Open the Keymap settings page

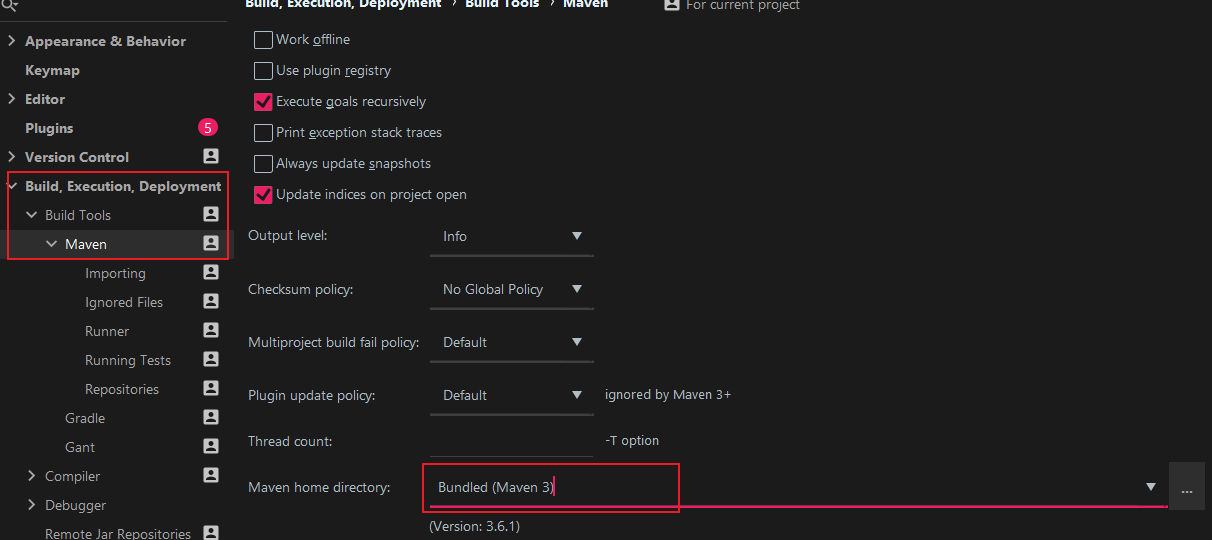52,70
